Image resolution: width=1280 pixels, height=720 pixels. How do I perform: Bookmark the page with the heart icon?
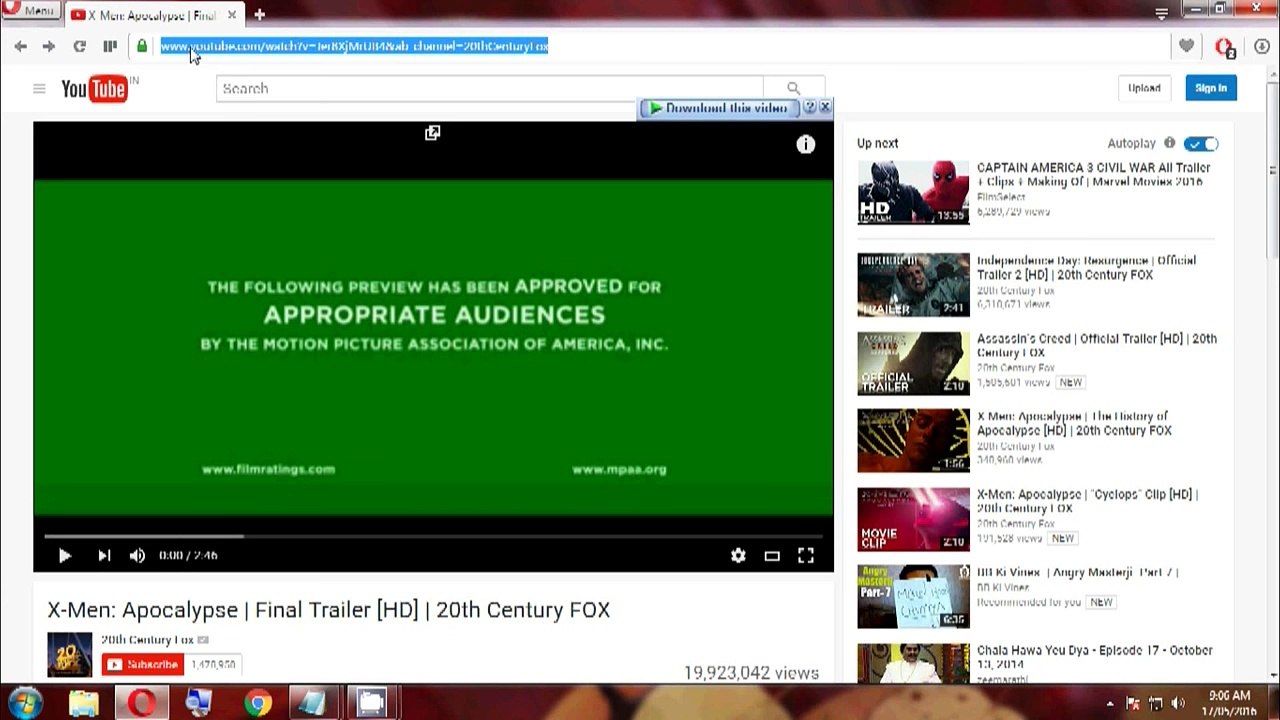tap(1186, 46)
